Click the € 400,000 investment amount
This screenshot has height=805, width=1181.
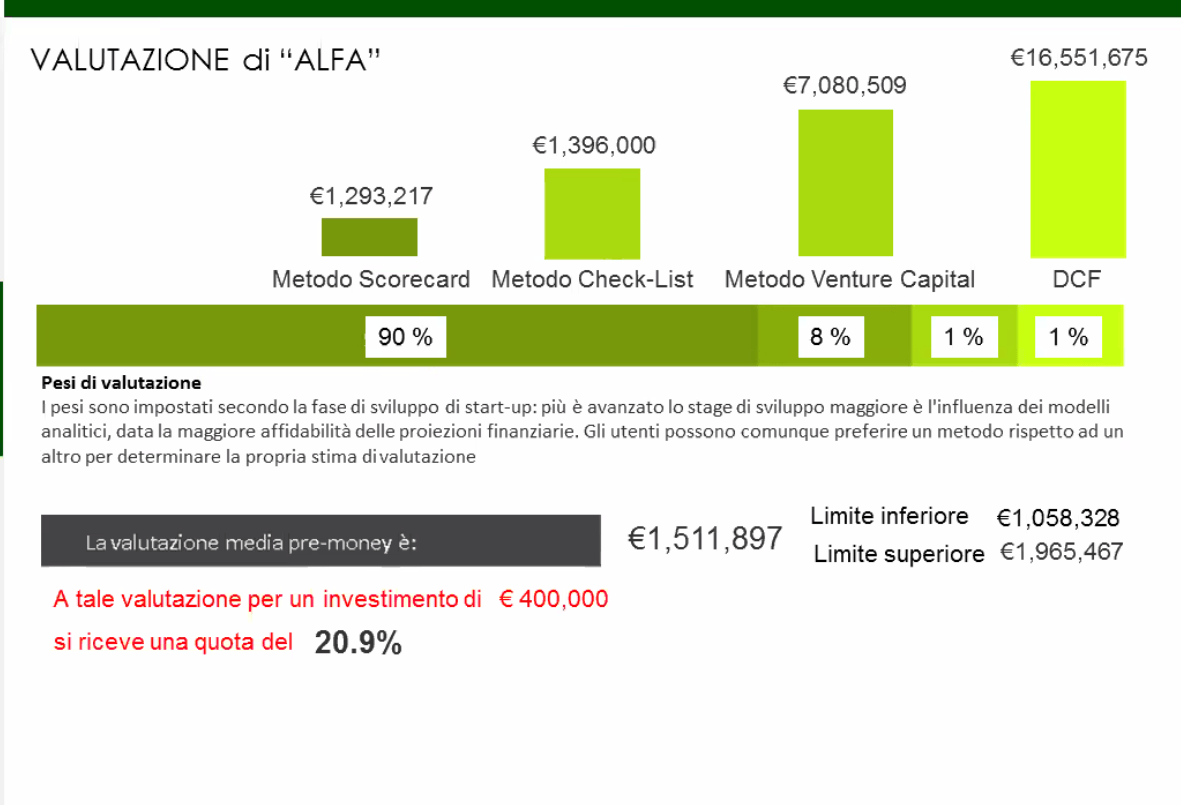pos(554,599)
